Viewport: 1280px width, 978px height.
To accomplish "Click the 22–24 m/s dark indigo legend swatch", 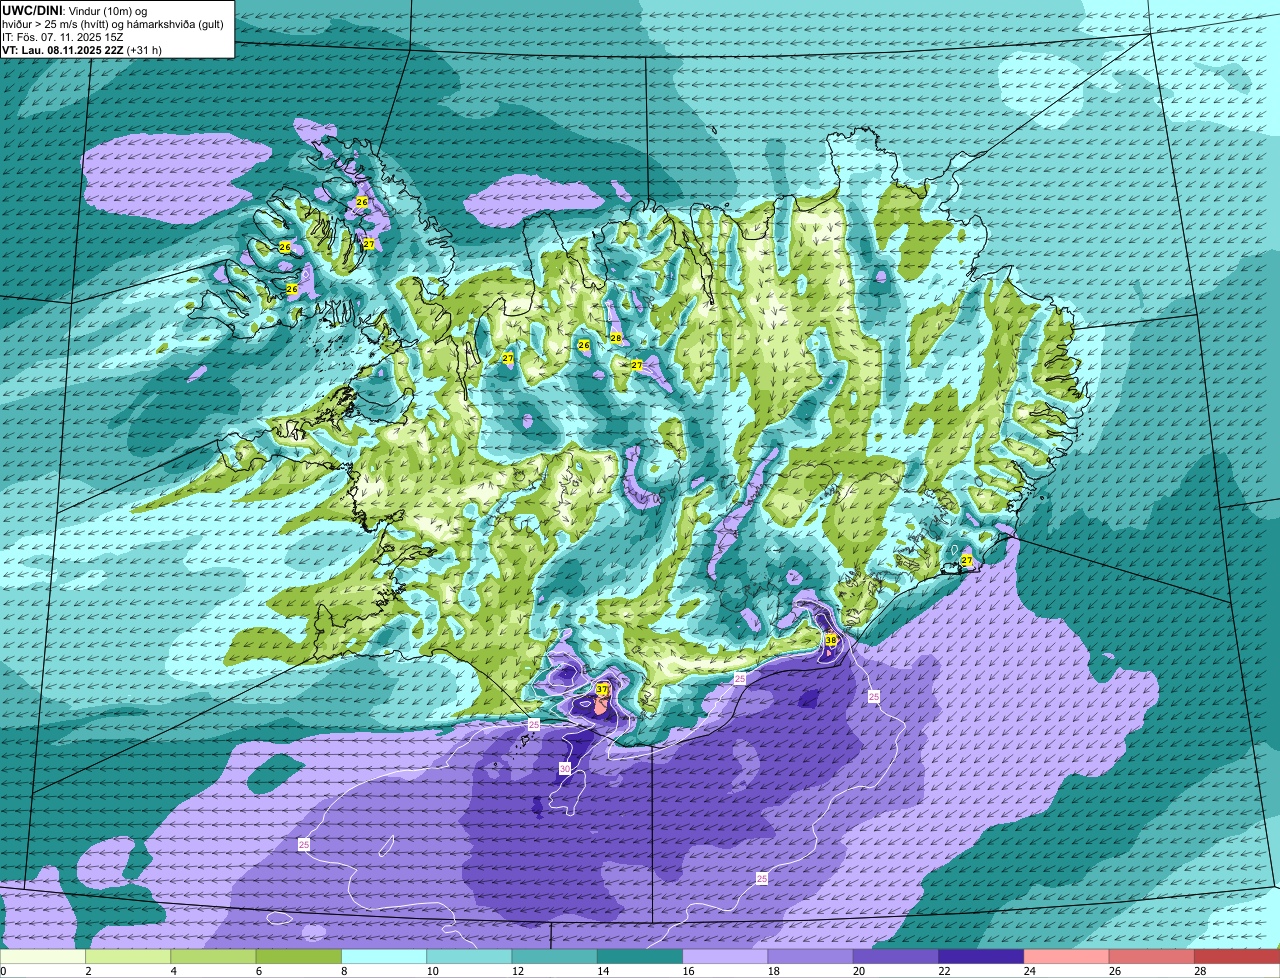I will (981, 957).
